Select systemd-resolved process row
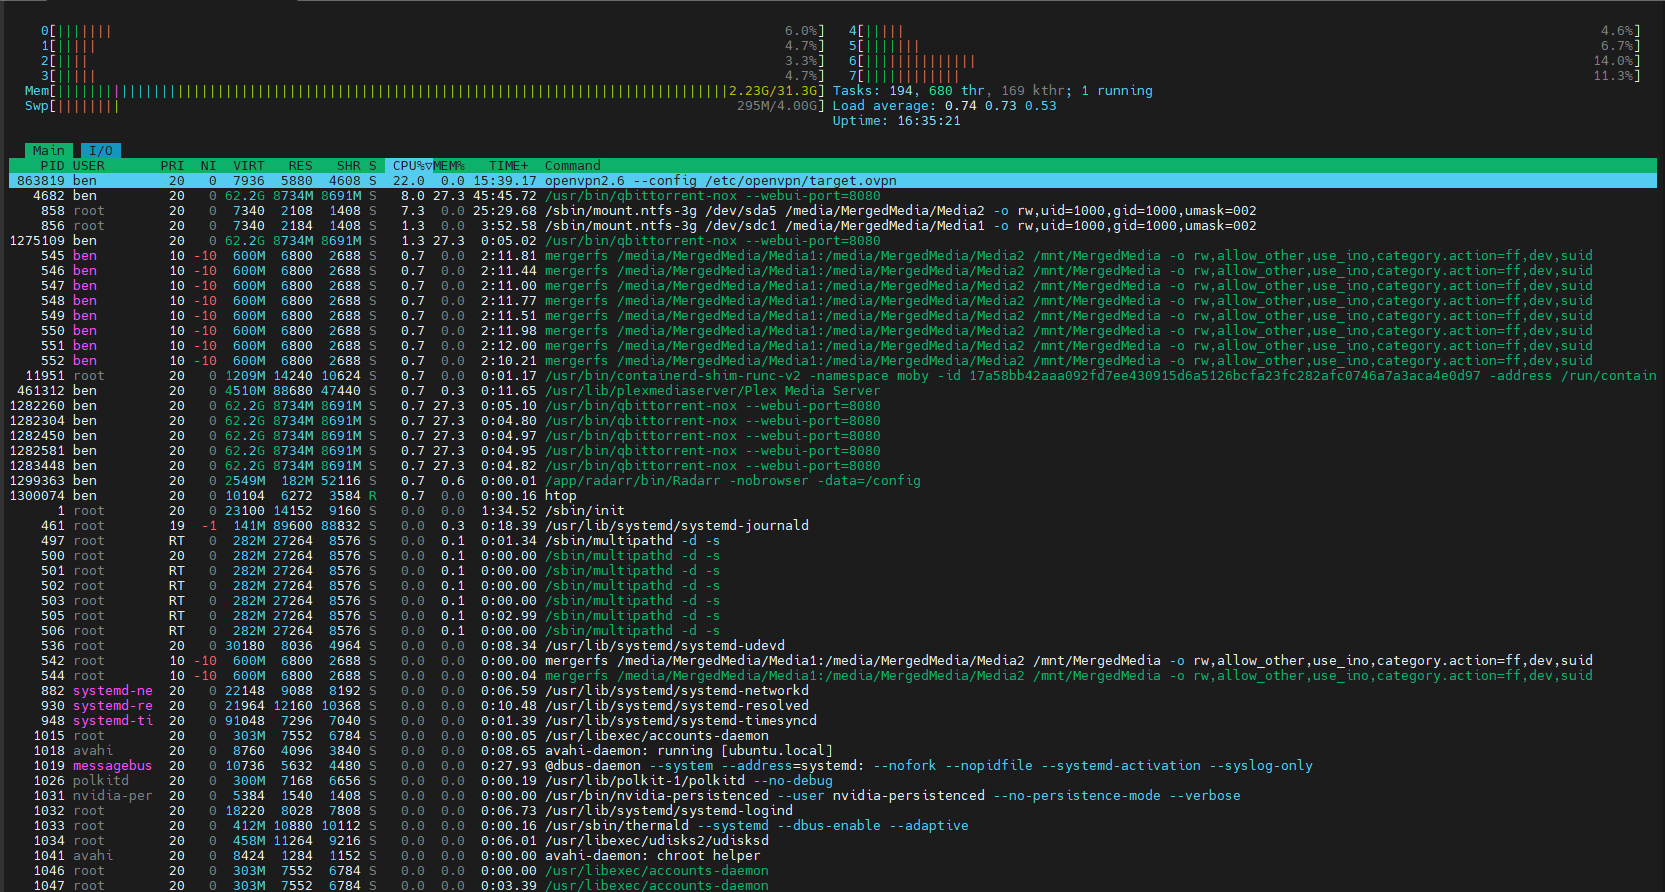This screenshot has height=892, width=1665. point(833,706)
